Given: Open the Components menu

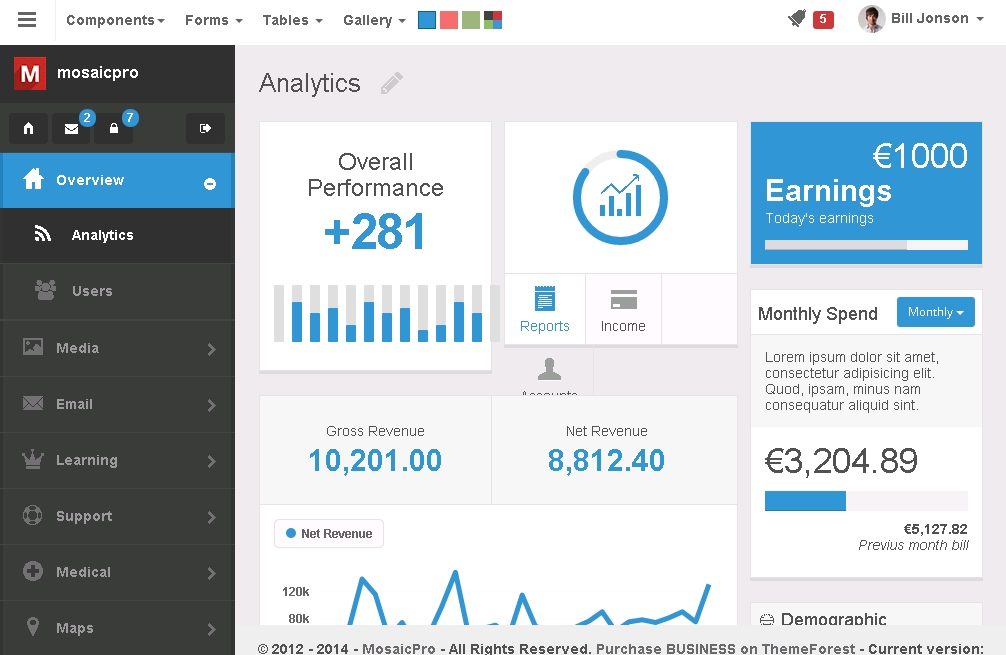Looking at the screenshot, I should pyautogui.click(x=115, y=20).
